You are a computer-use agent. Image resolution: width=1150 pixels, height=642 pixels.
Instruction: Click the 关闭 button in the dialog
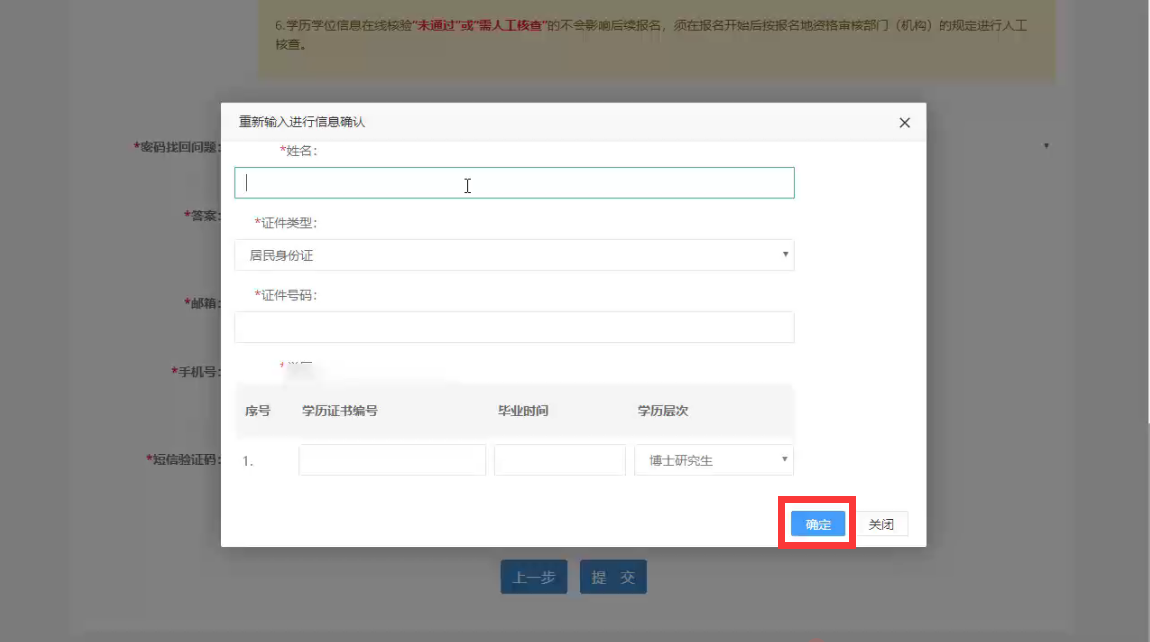click(x=881, y=525)
